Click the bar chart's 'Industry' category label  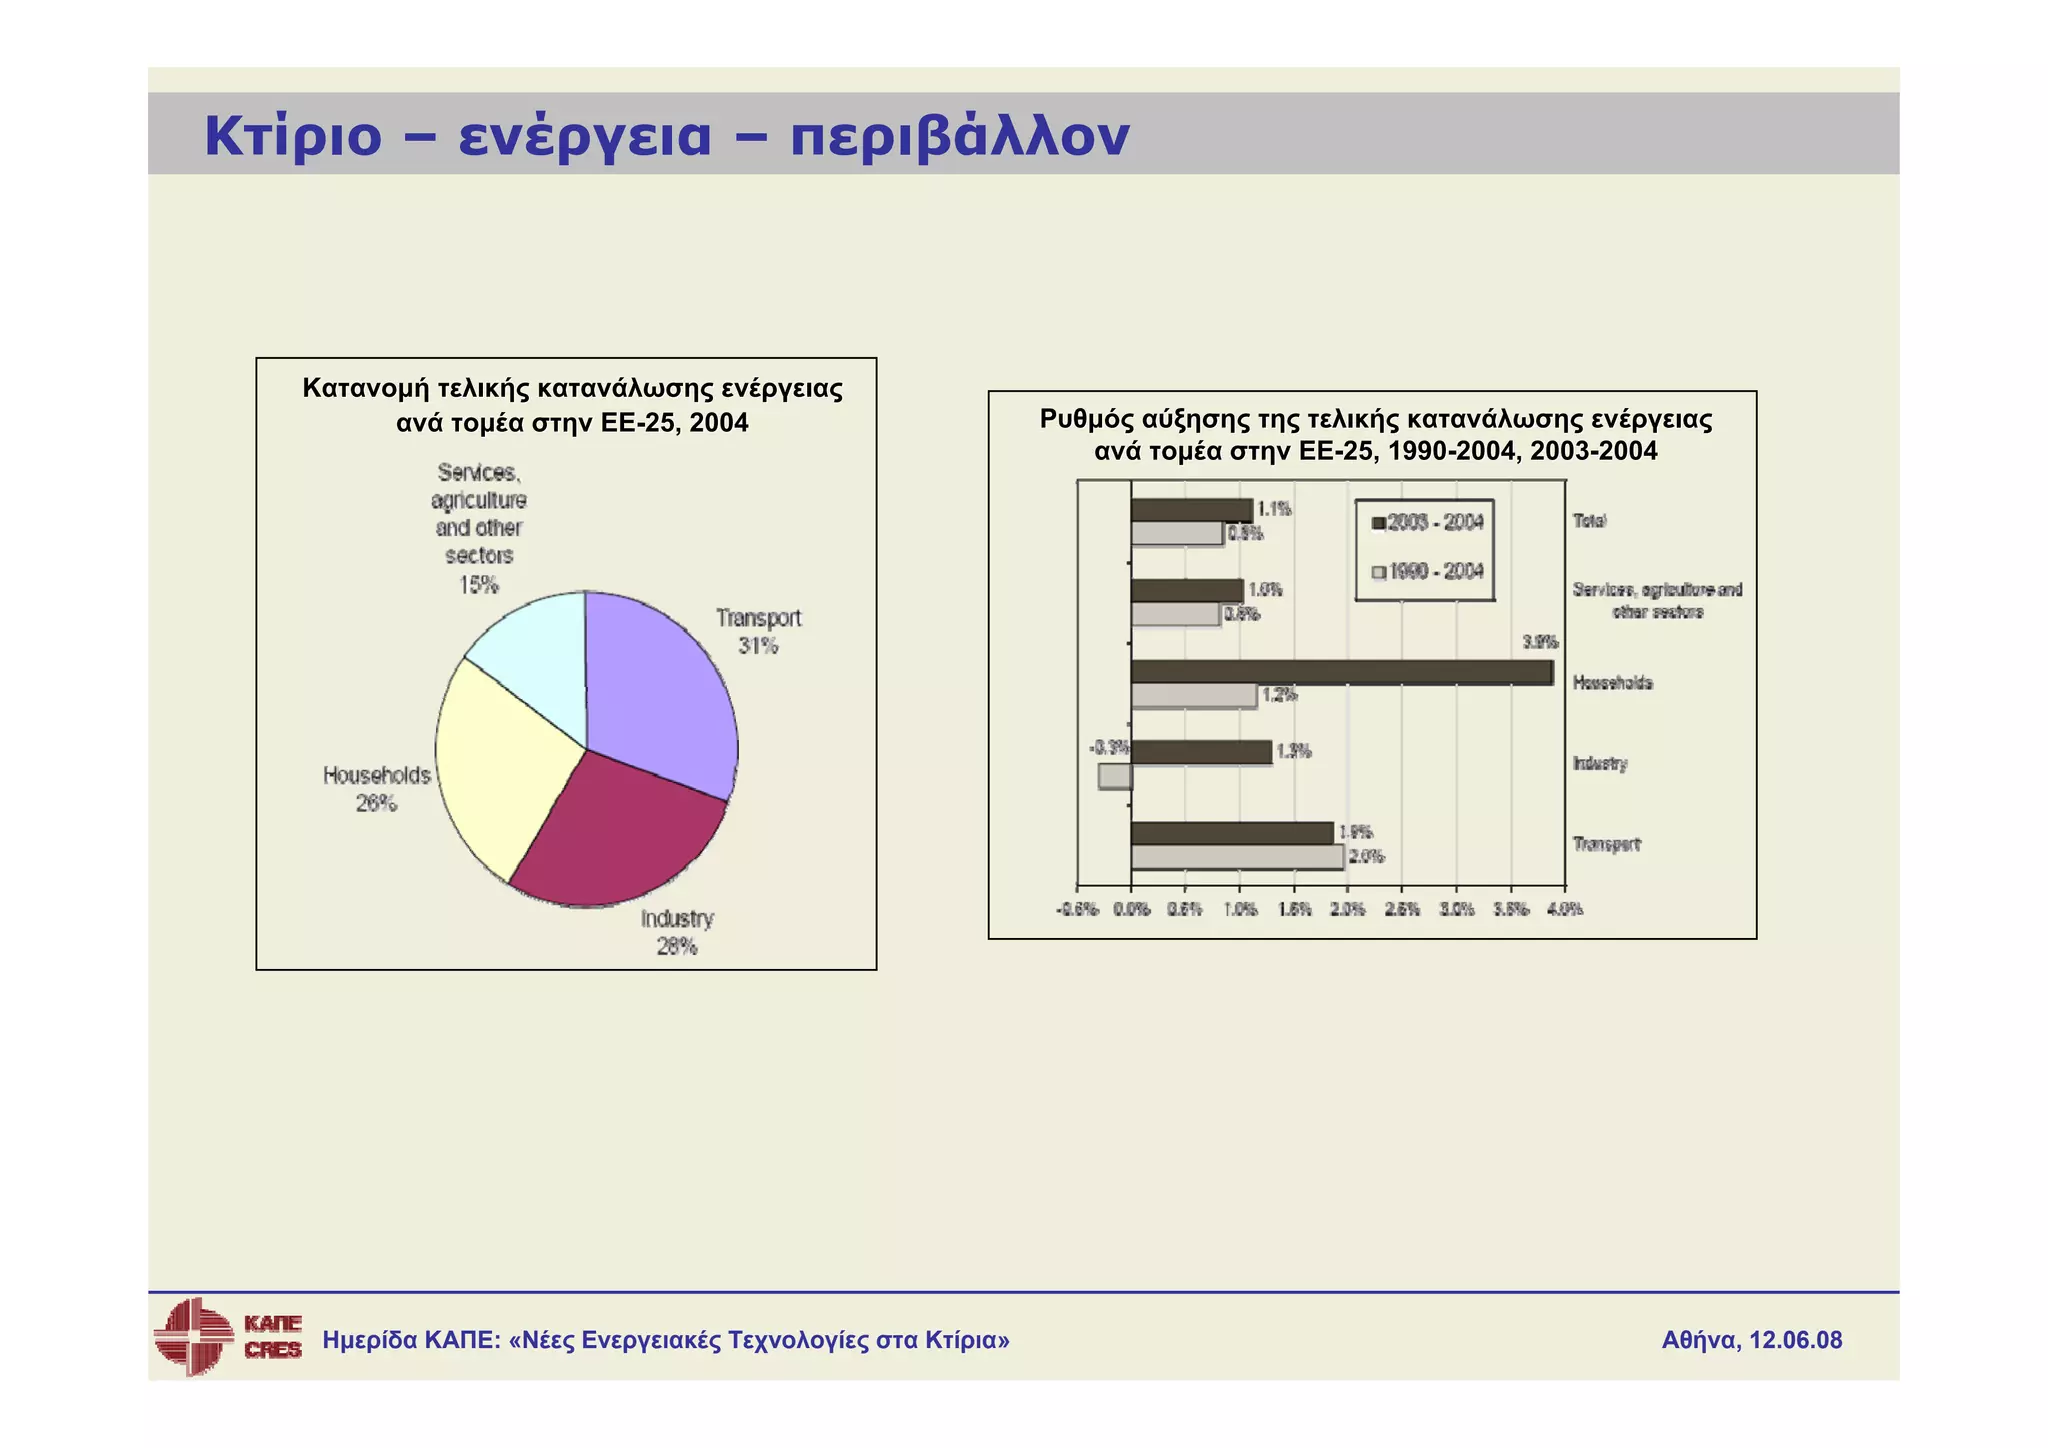(x=1600, y=764)
